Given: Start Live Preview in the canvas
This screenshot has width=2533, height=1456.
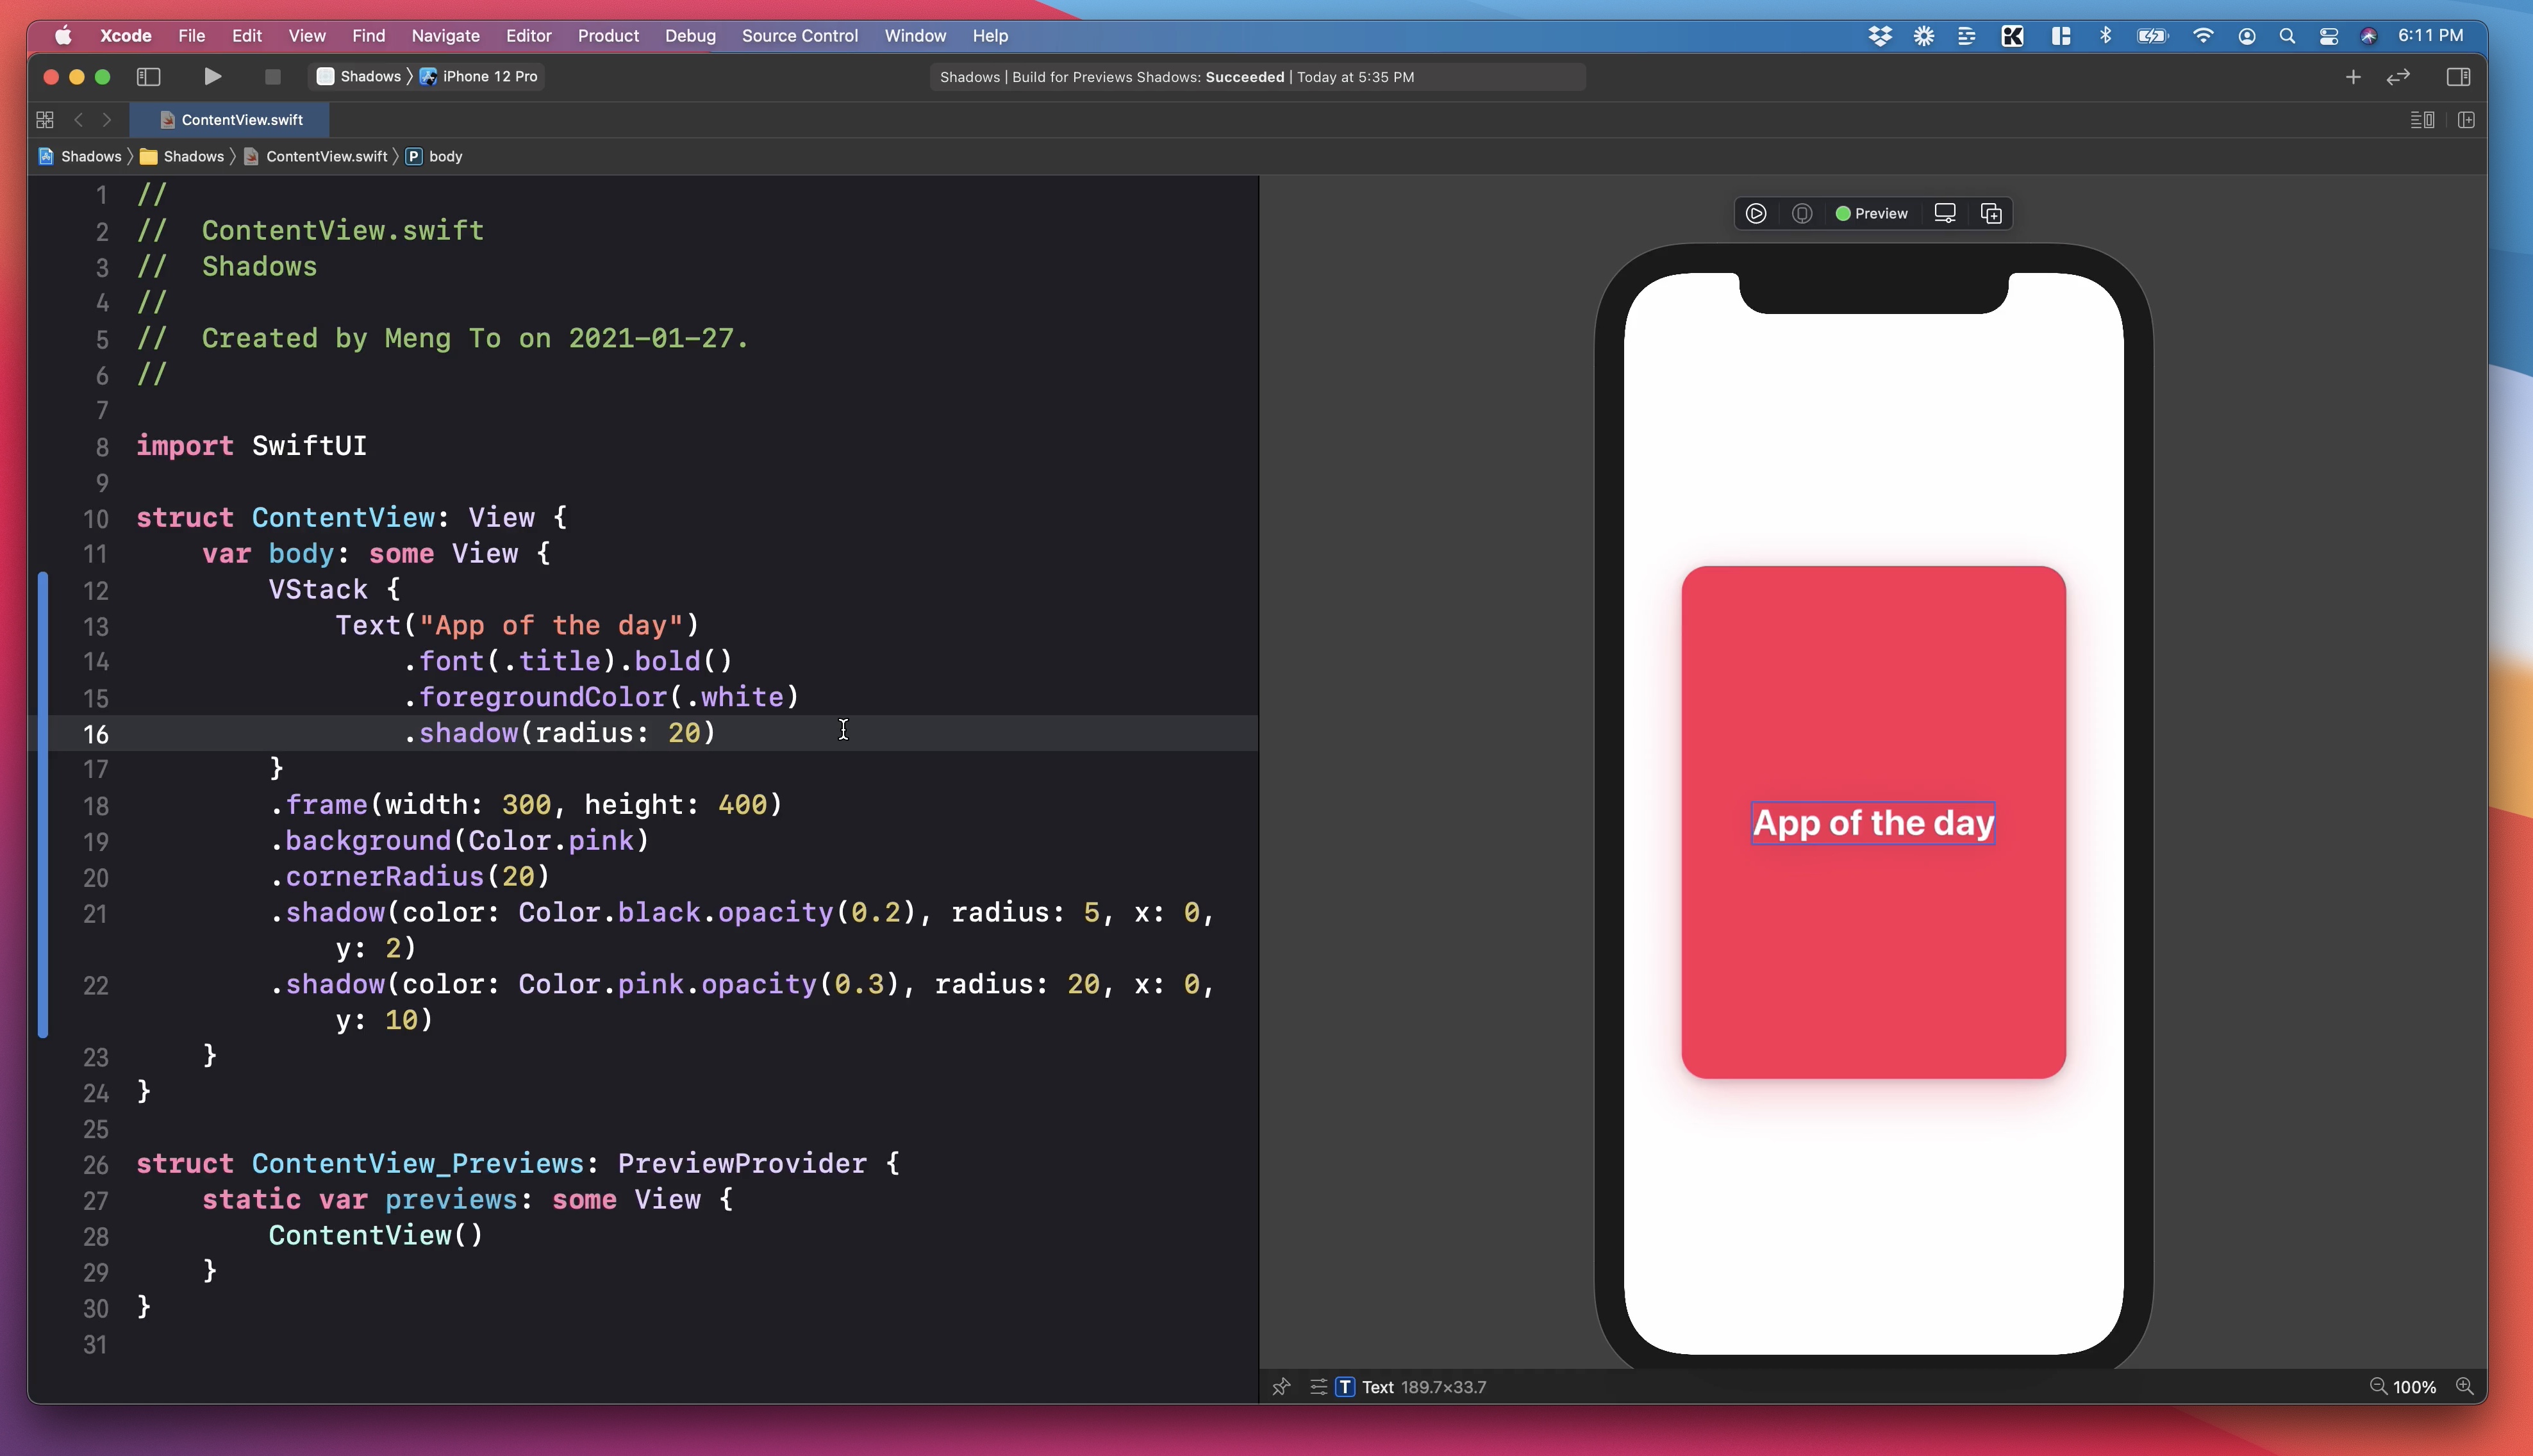Looking at the screenshot, I should pos(1756,213).
